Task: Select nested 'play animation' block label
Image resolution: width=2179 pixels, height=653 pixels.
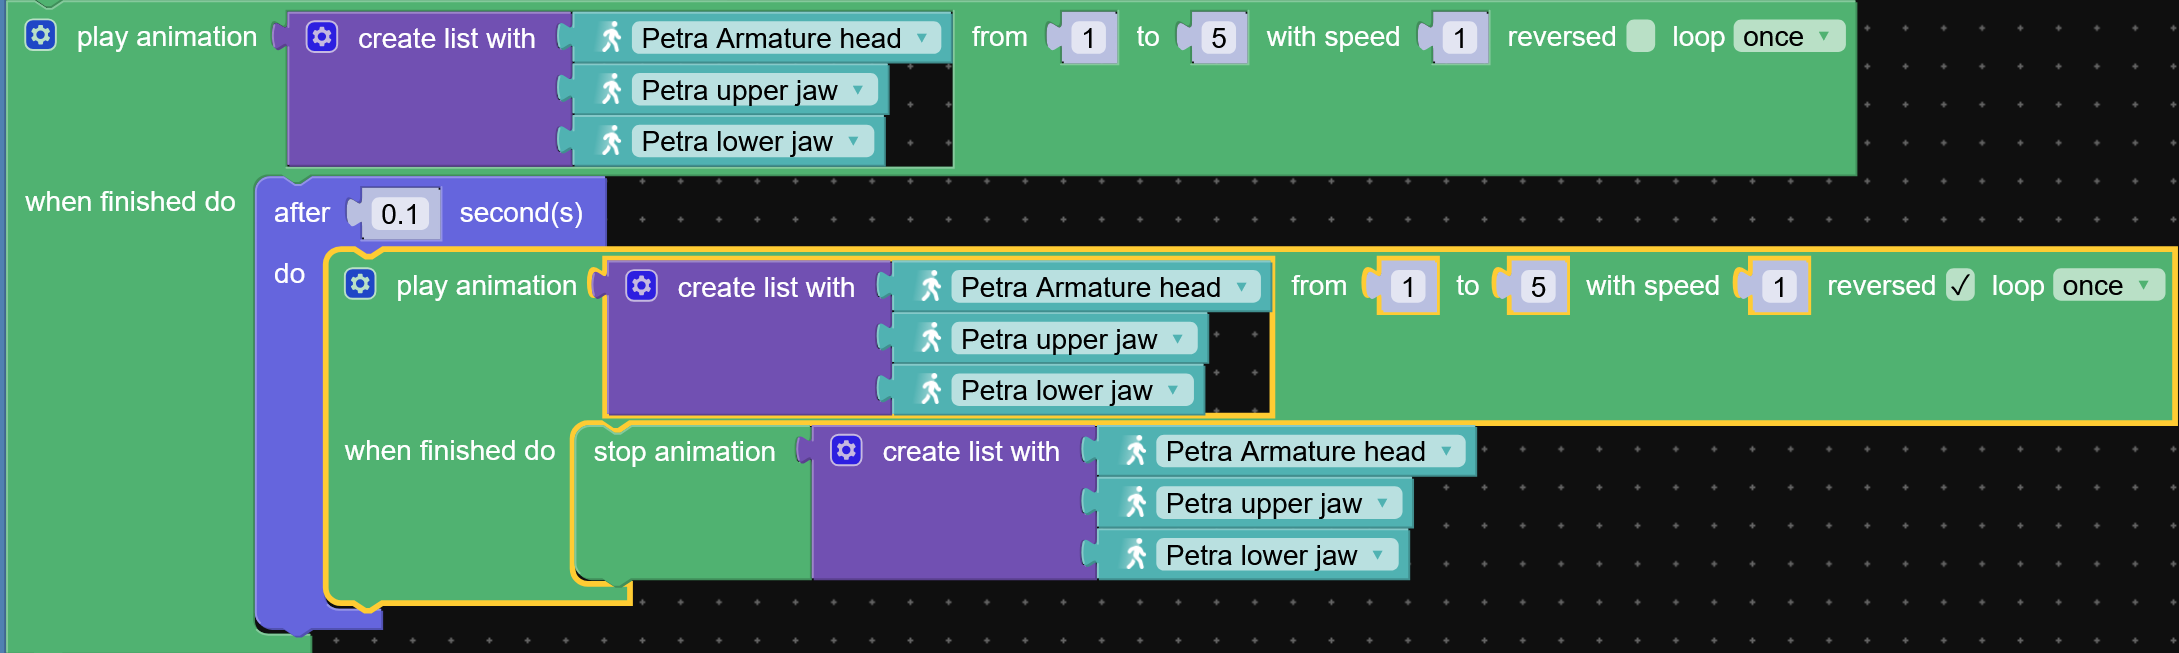Action: point(486,286)
